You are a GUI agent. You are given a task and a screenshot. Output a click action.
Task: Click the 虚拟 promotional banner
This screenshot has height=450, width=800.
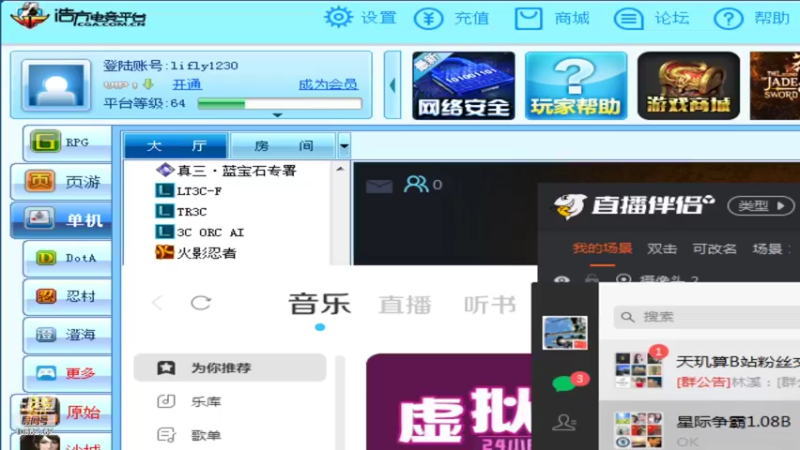[449, 402]
